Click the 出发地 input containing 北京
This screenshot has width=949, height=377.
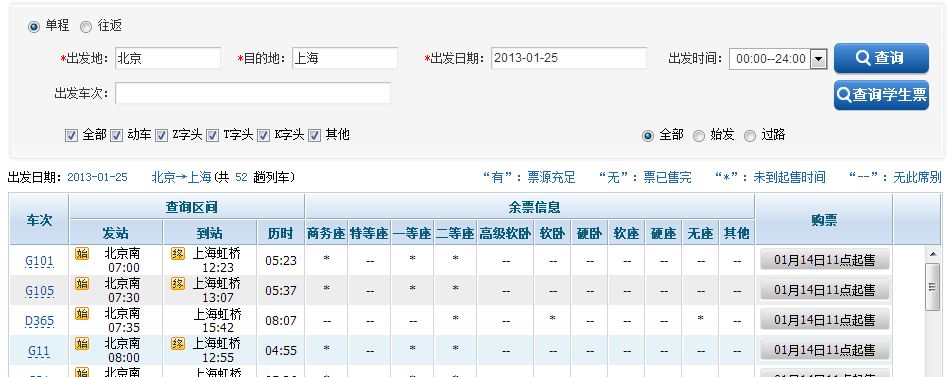[x=168, y=59]
